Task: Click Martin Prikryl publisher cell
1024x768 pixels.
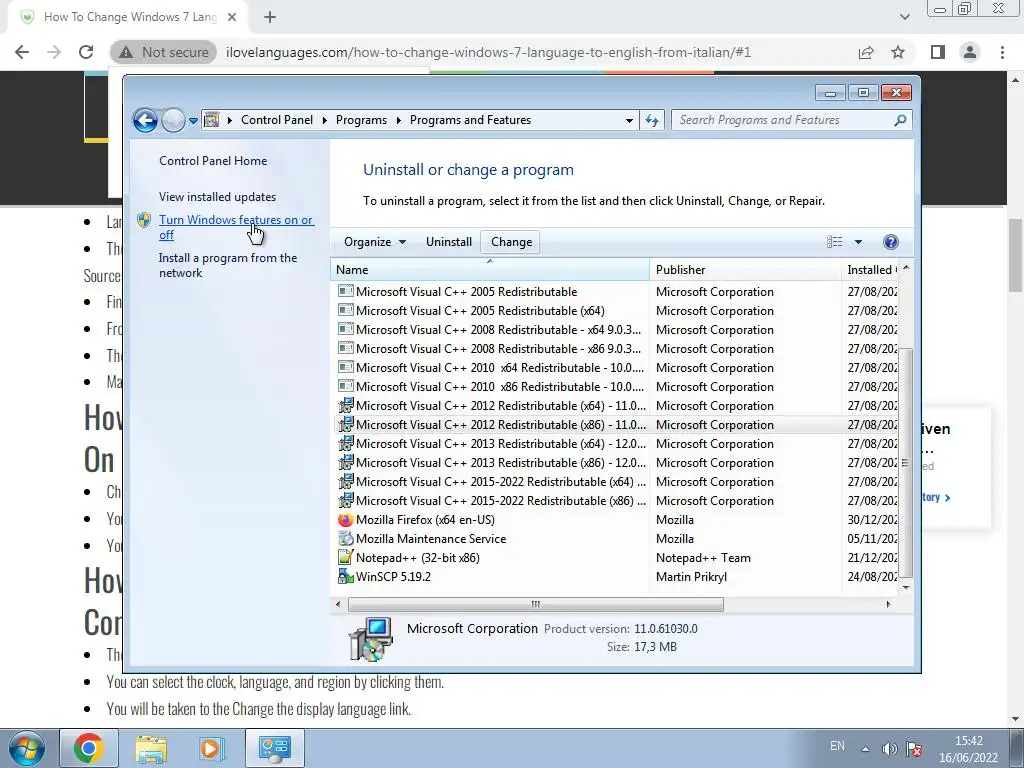Action: tap(691, 576)
